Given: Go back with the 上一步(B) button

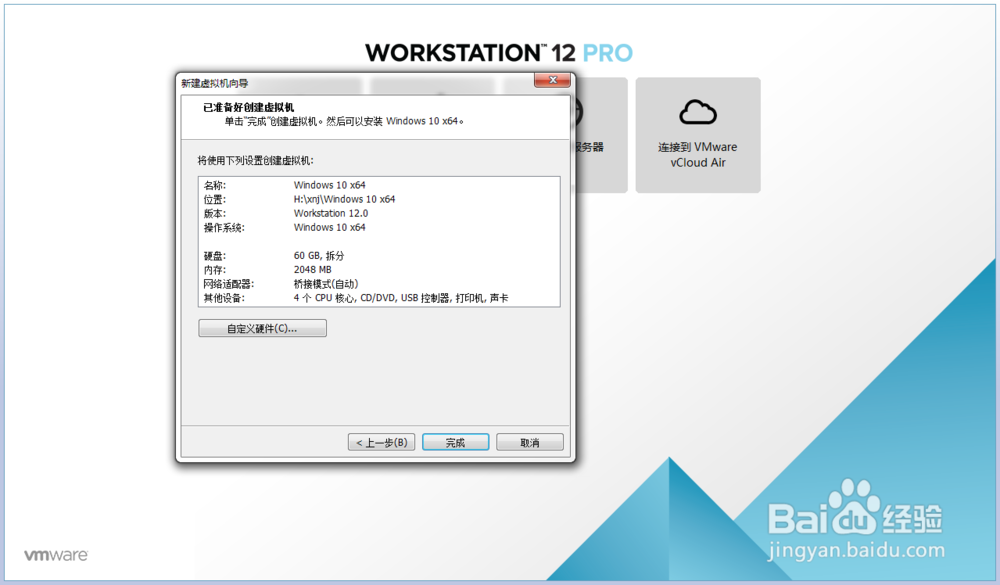Looking at the screenshot, I should pos(381,442).
